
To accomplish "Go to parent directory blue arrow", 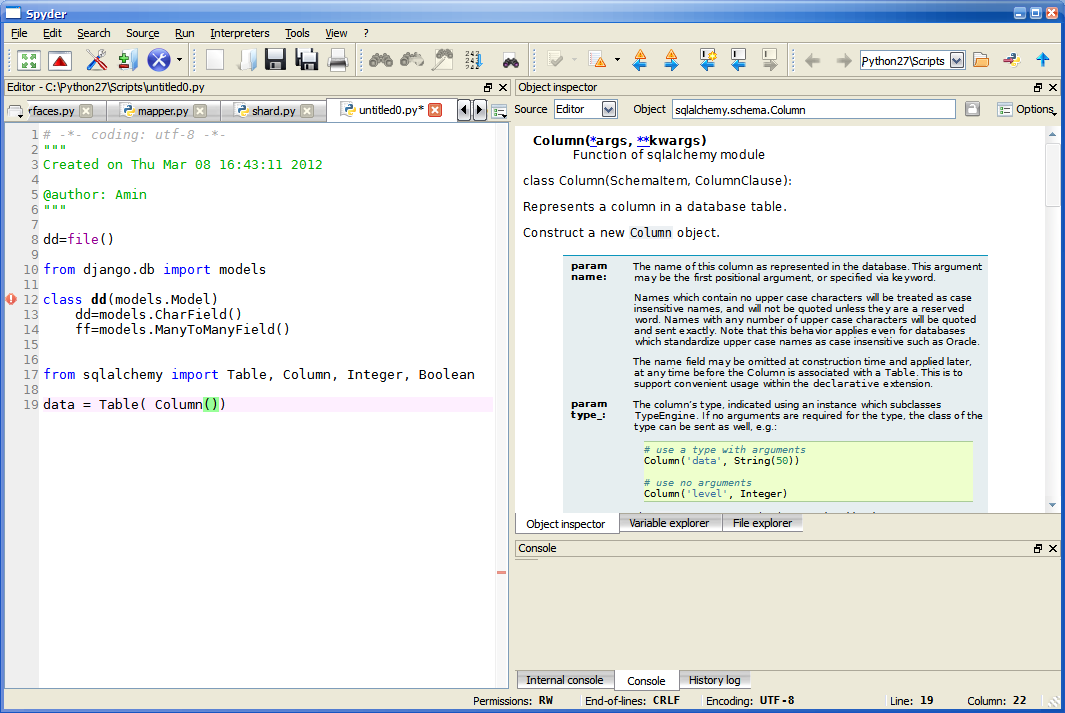I will coord(1042,60).
